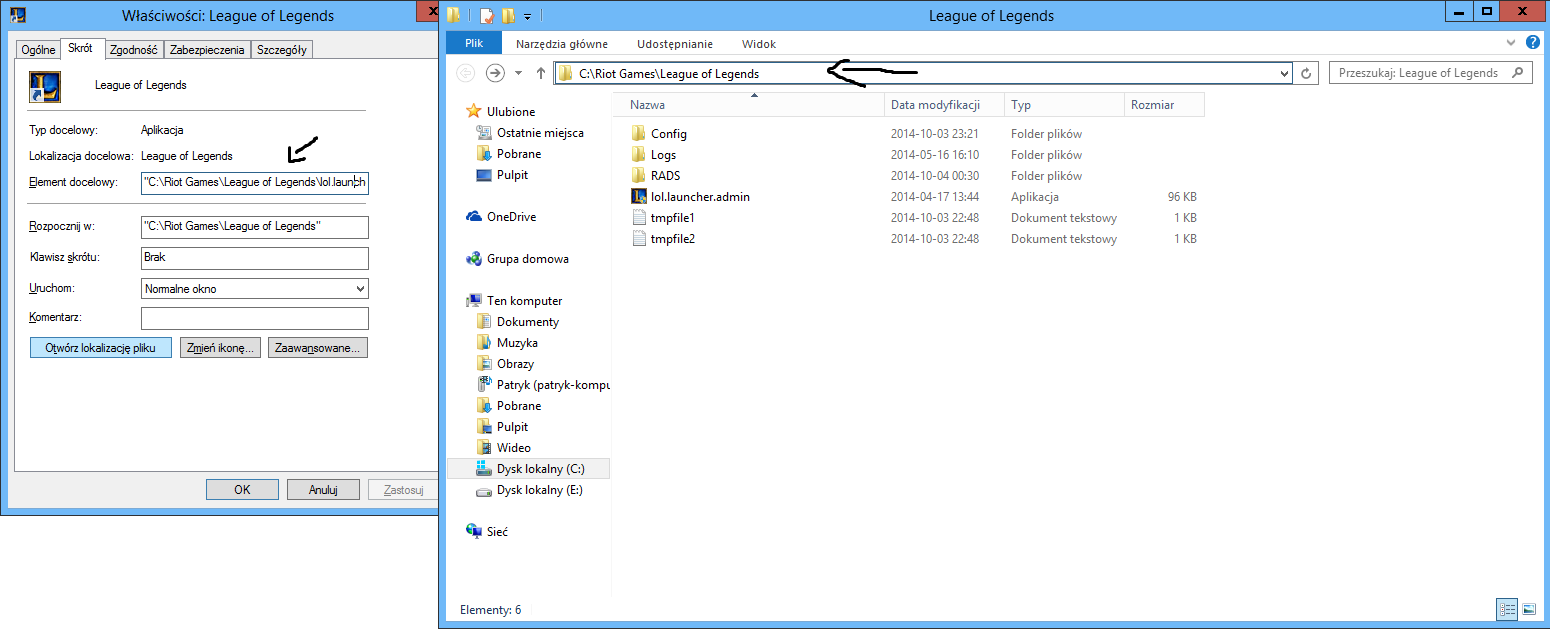Go forward with Explorer forward arrow

[x=495, y=73]
